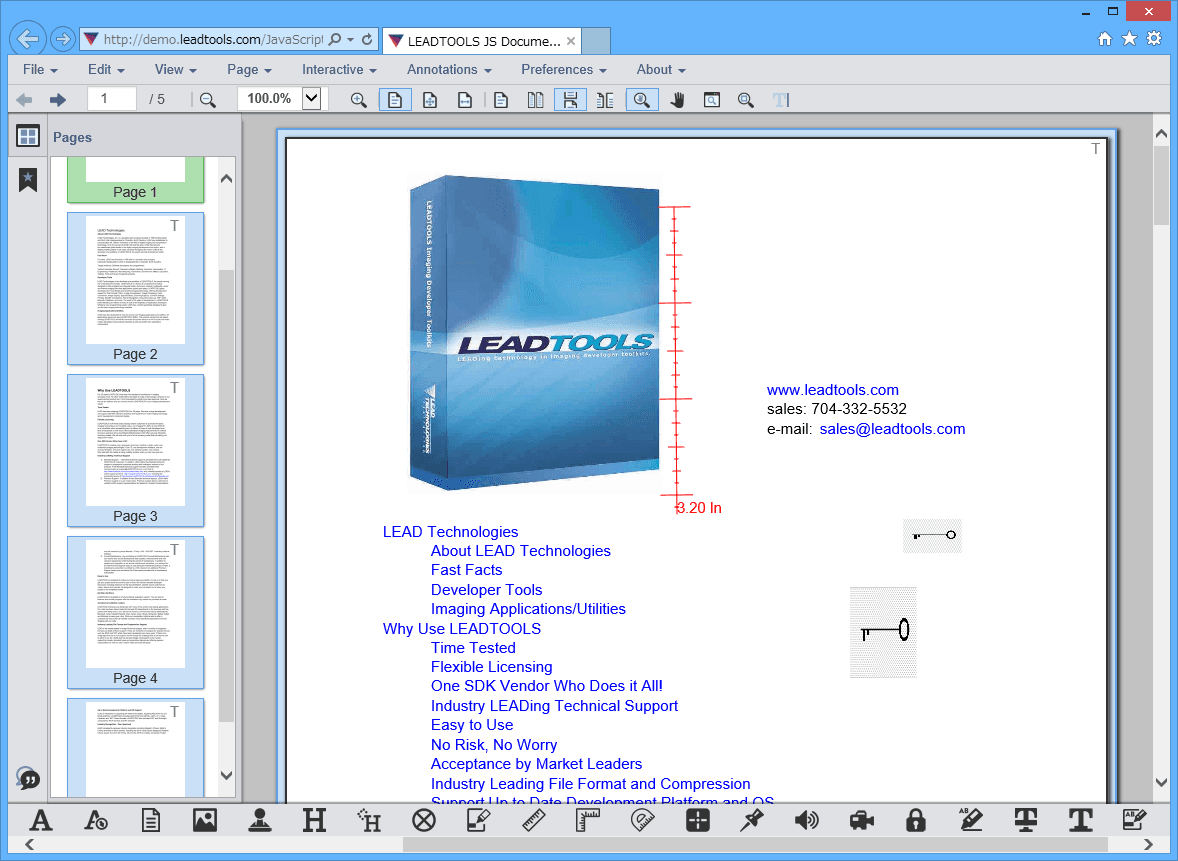Select the note annotation tool
The height and width of the screenshot is (861, 1178).
coord(150,820)
